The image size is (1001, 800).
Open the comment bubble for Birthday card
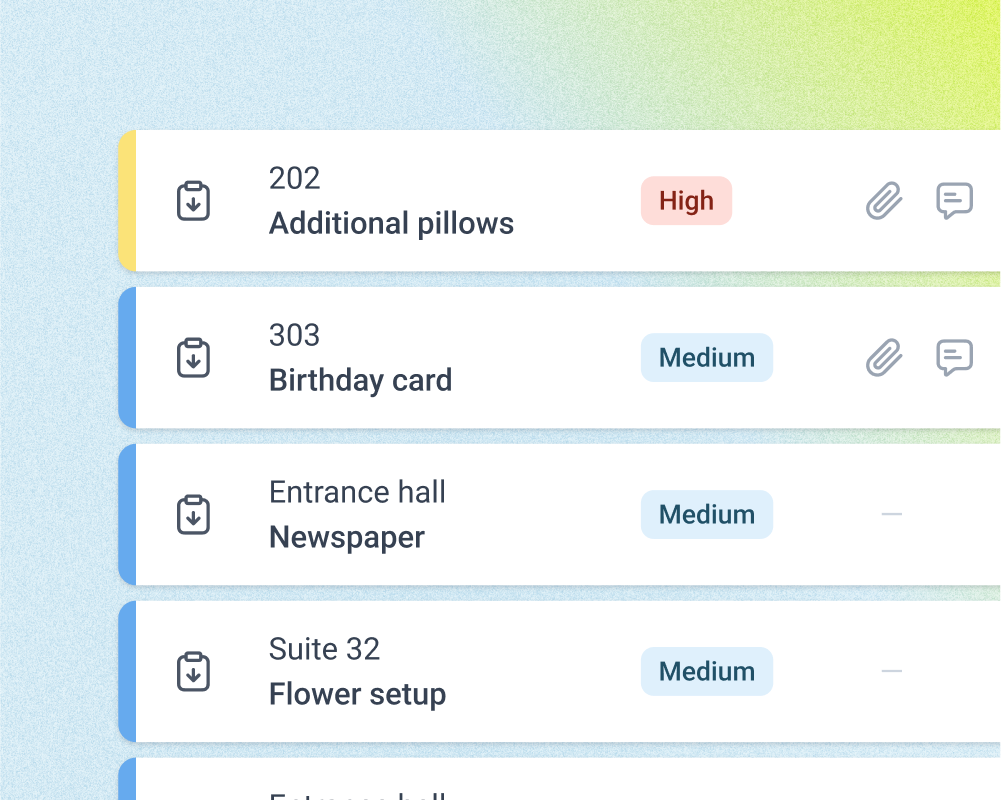[954, 357]
